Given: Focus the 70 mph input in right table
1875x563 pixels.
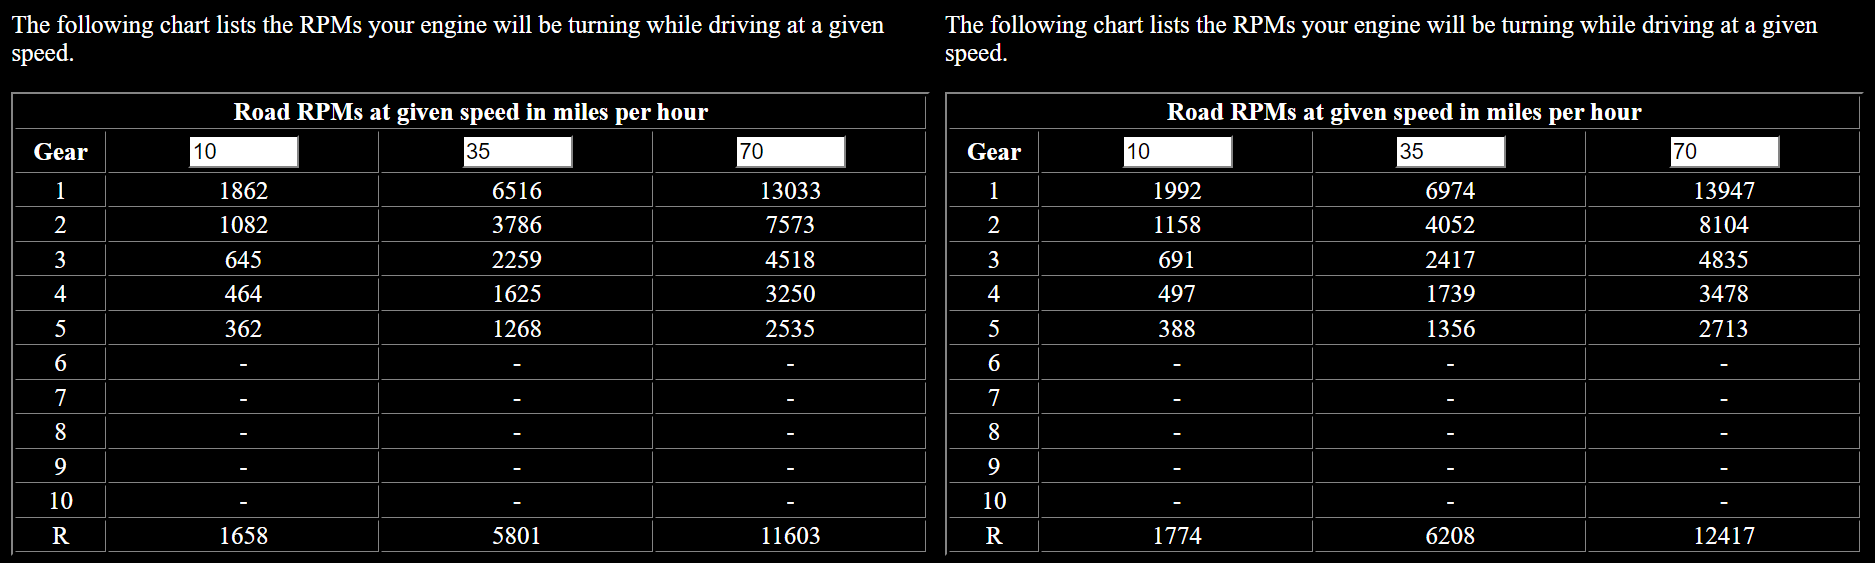Looking at the screenshot, I should point(1724,152).
